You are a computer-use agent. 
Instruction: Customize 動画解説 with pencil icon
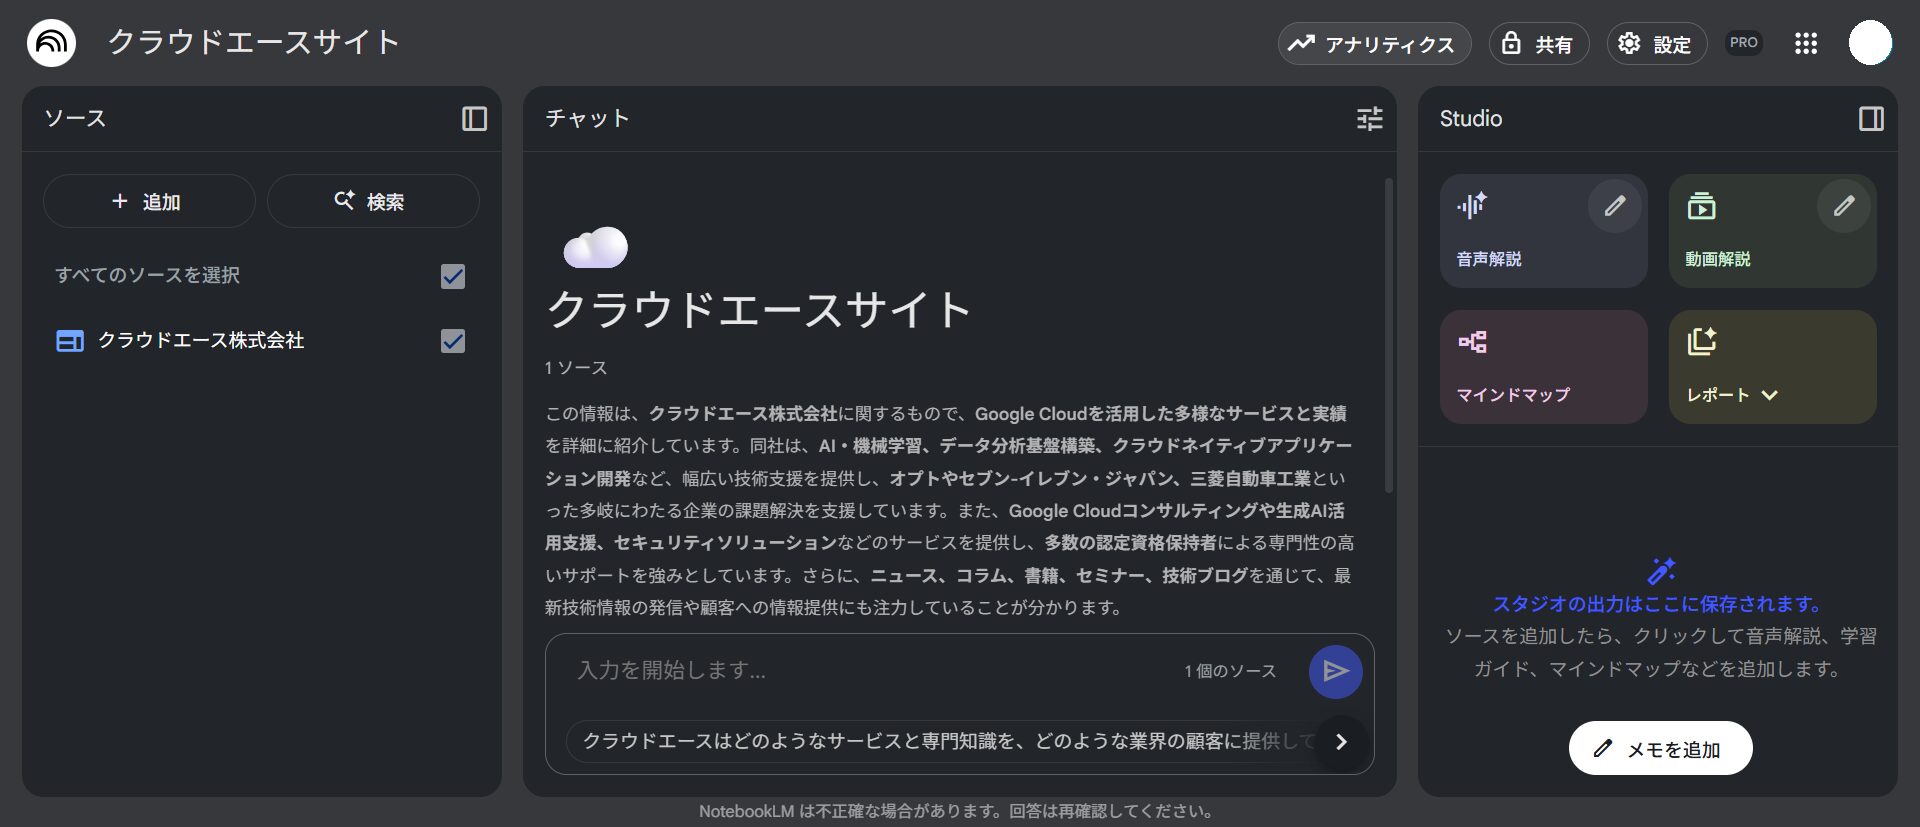pos(1843,206)
